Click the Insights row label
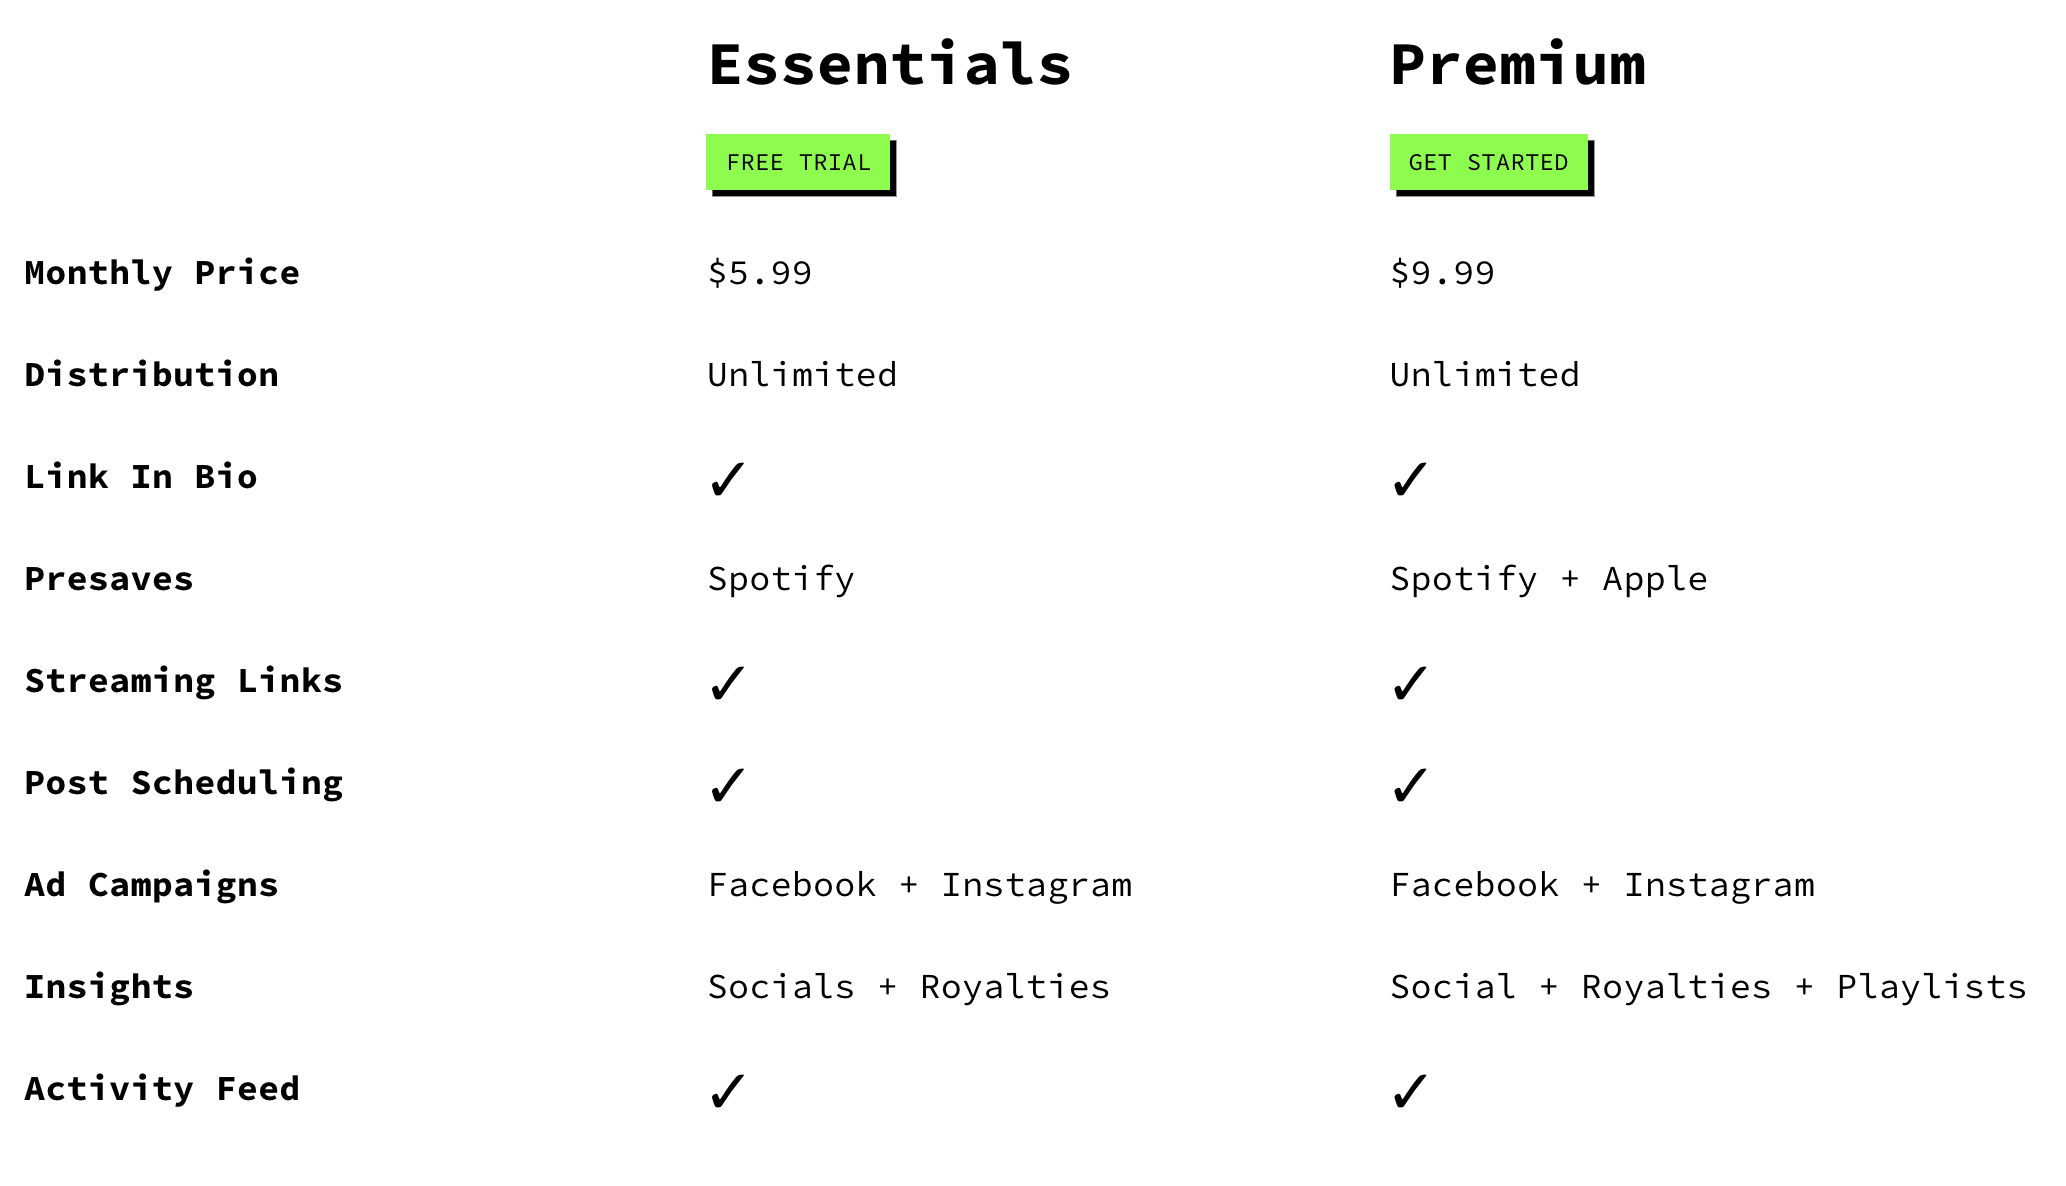 109,987
